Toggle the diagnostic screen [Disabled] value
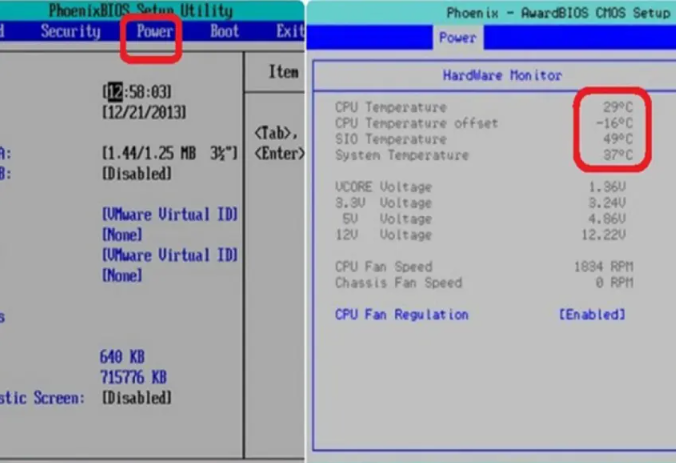Screen dimensions: 676x463 pos(137,397)
